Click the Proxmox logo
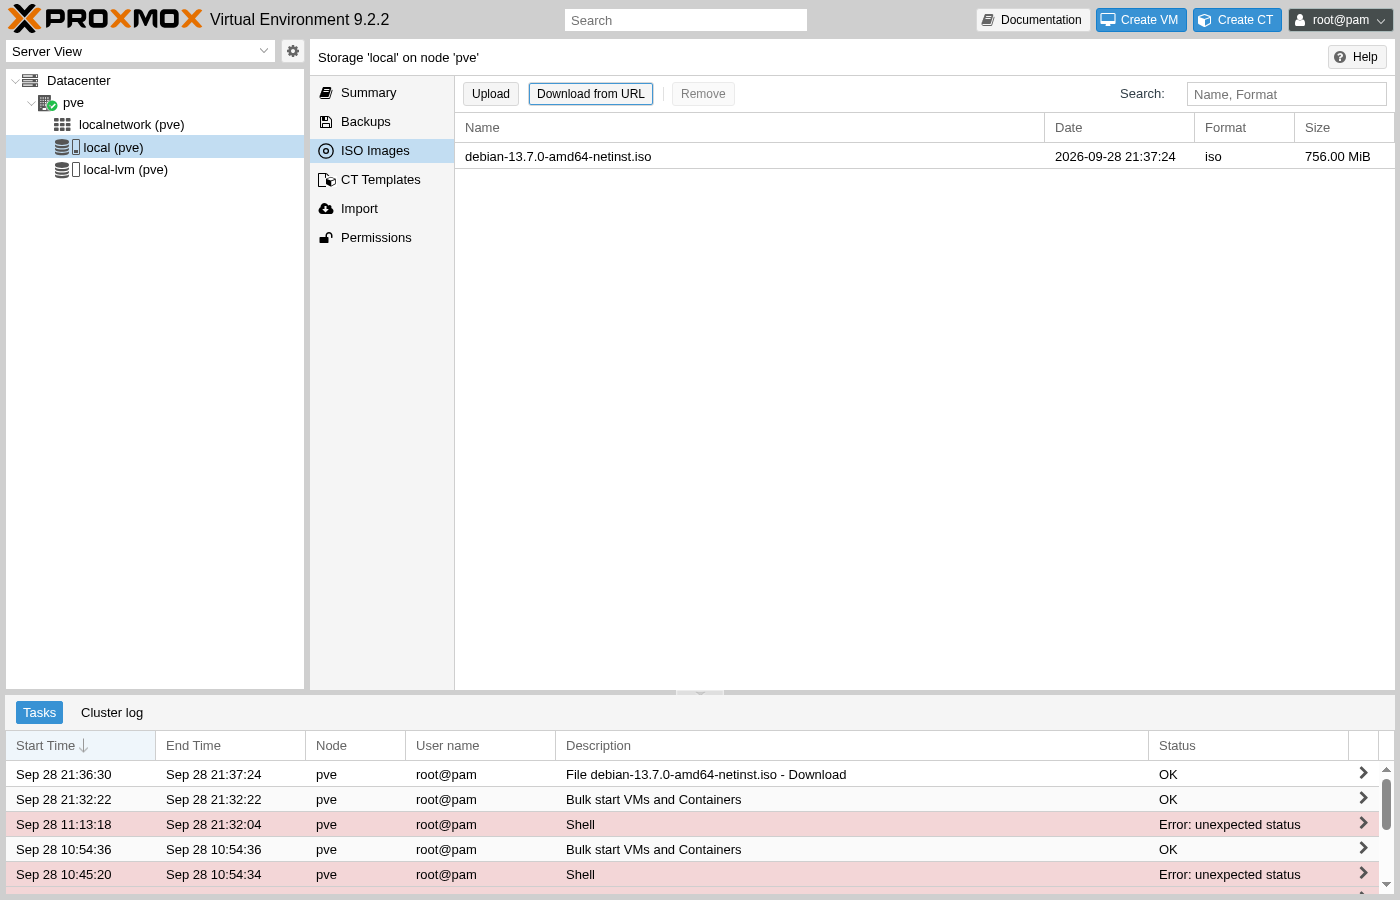The width and height of the screenshot is (1400, 900). [x=105, y=19]
